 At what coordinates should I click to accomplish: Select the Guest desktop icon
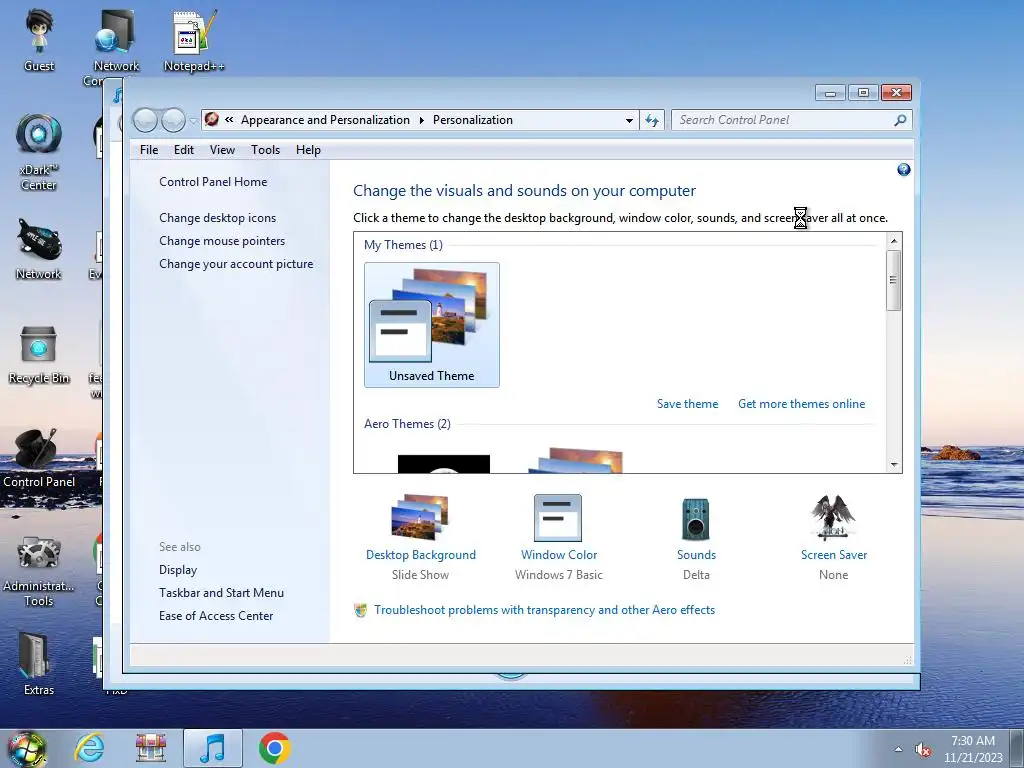39,40
